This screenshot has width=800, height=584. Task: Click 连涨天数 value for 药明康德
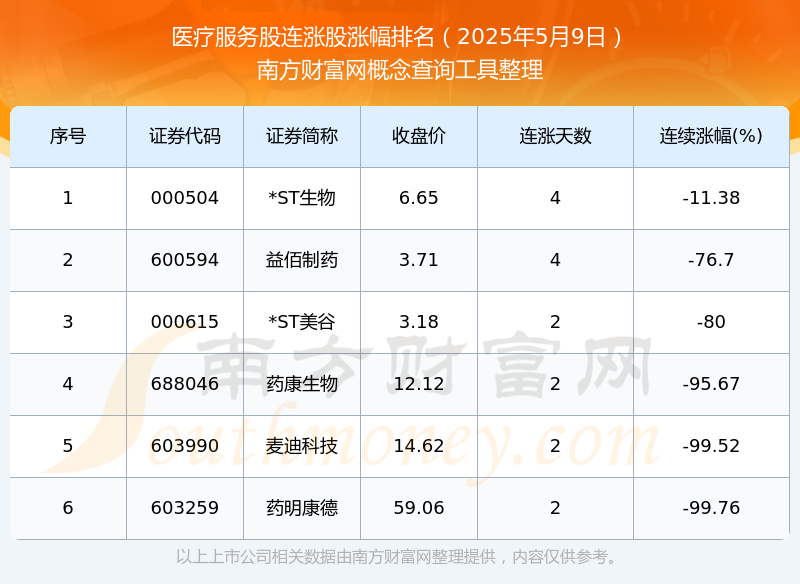[555, 507]
